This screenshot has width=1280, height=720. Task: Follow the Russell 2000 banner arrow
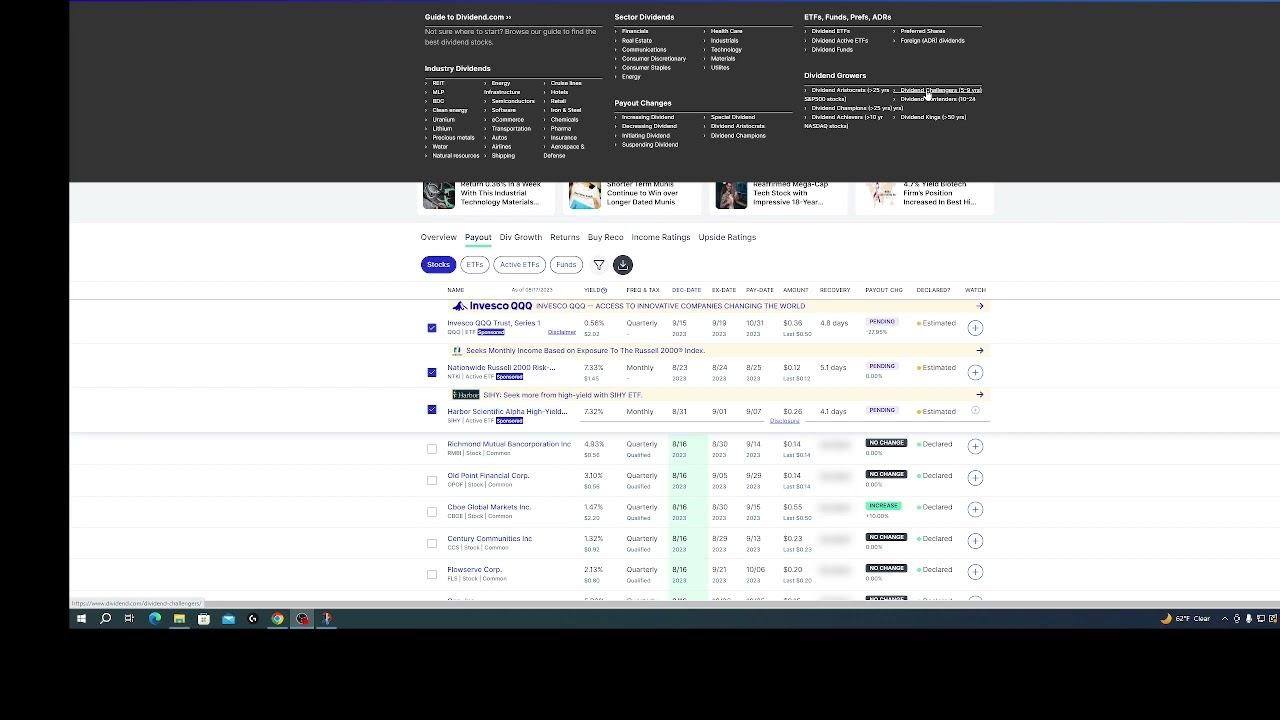tap(980, 351)
